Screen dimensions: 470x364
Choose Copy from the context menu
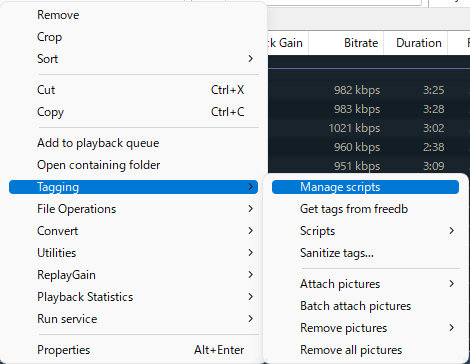(133, 112)
